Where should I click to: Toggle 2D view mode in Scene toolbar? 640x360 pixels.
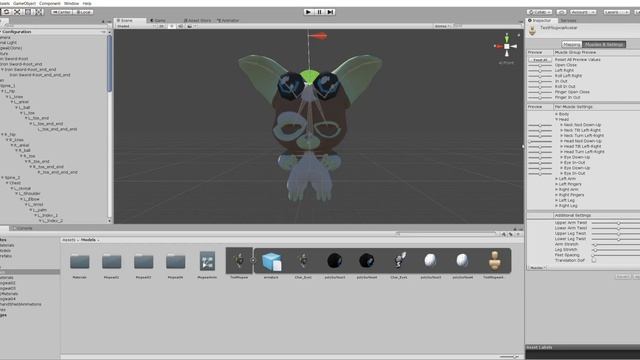click(162, 26)
